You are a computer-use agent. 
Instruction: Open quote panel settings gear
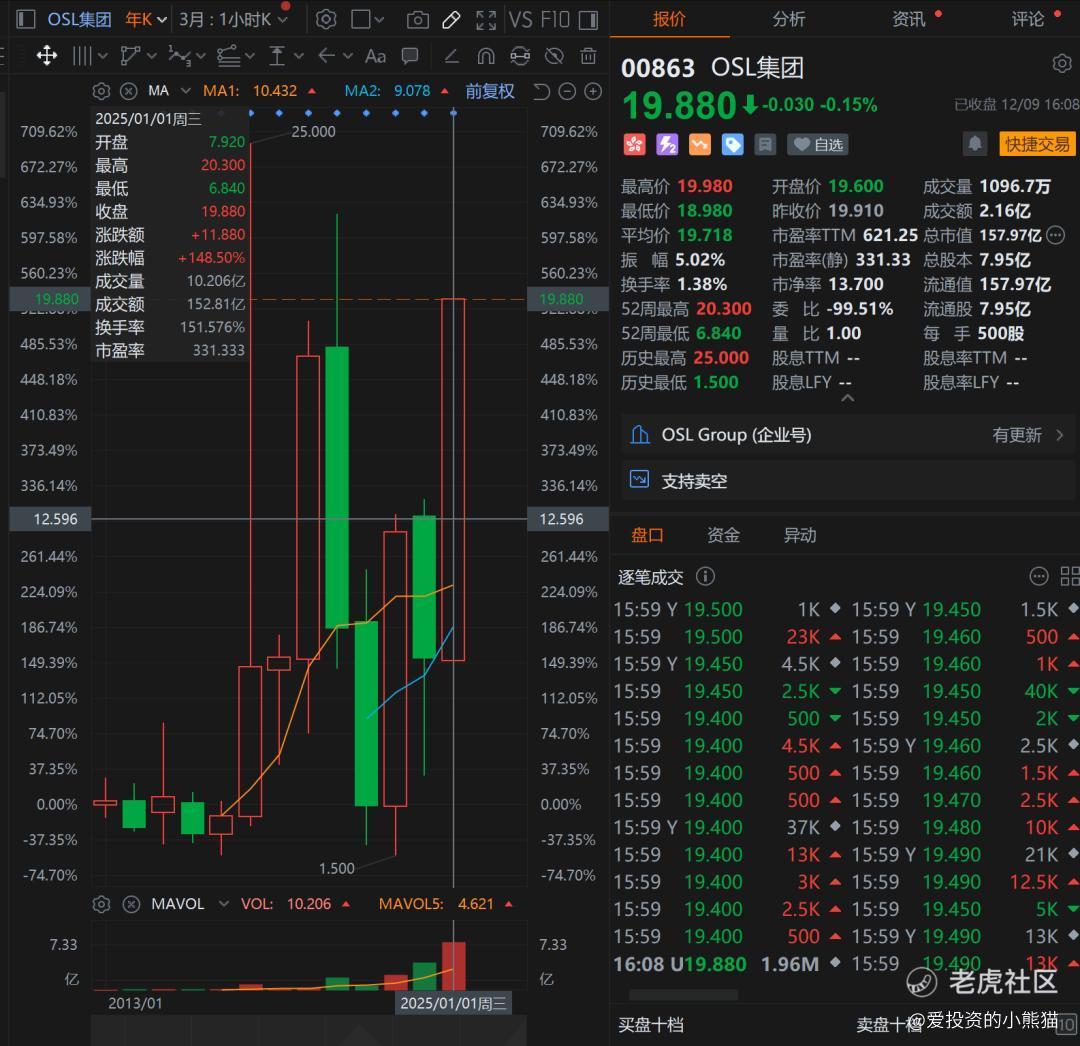[x=1062, y=64]
